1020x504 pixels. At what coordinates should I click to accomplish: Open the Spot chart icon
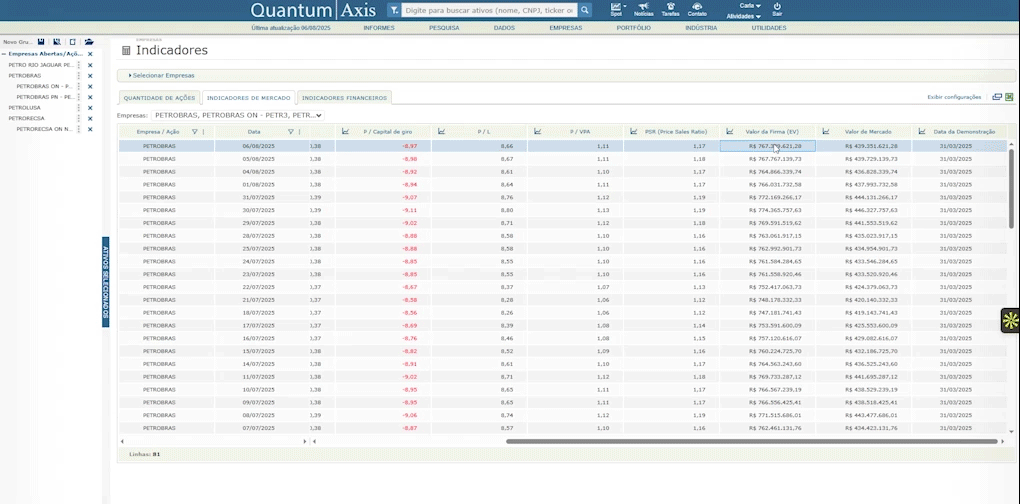(x=615, y=7)
